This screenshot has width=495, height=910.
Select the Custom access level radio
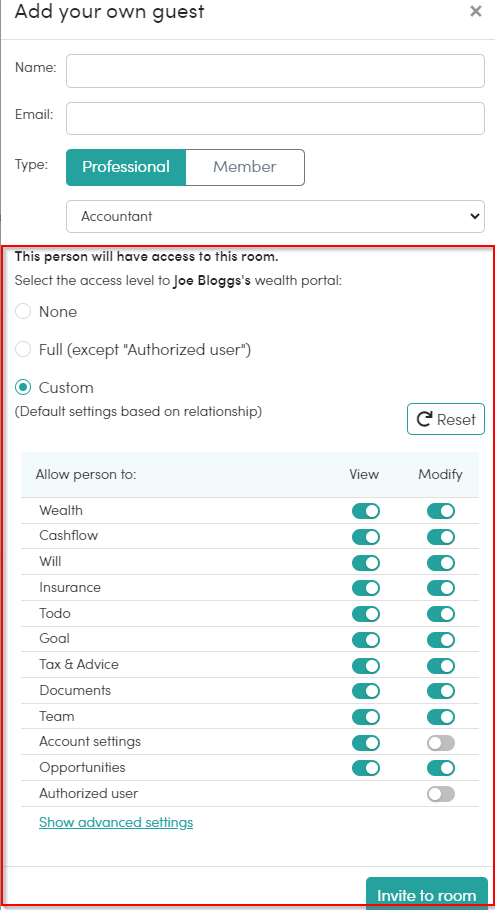click(23, 387)
